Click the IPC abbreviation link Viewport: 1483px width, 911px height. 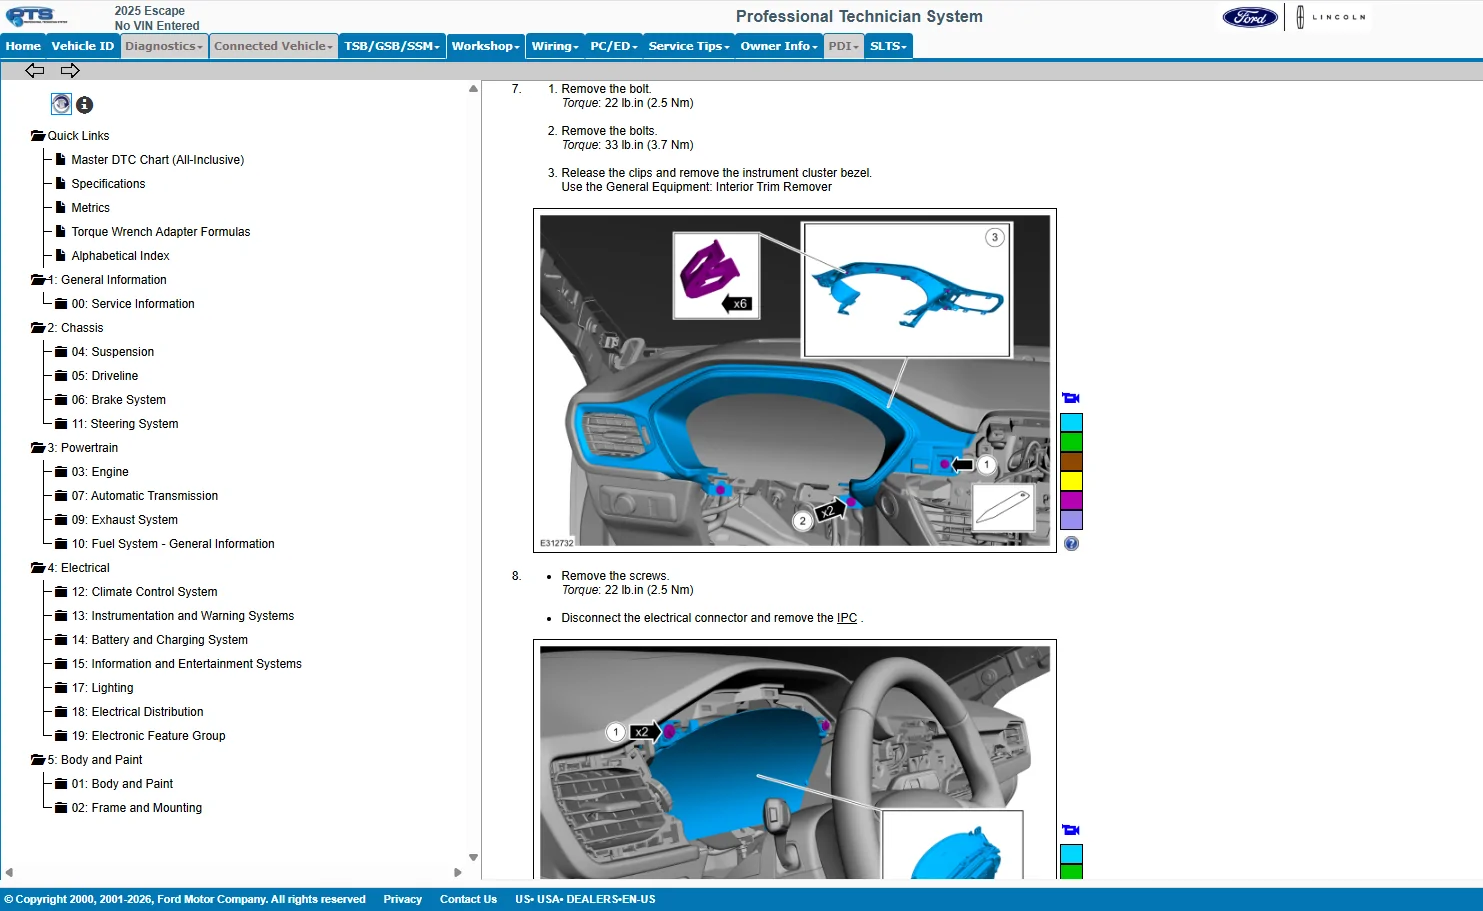[x=847, y=618]
